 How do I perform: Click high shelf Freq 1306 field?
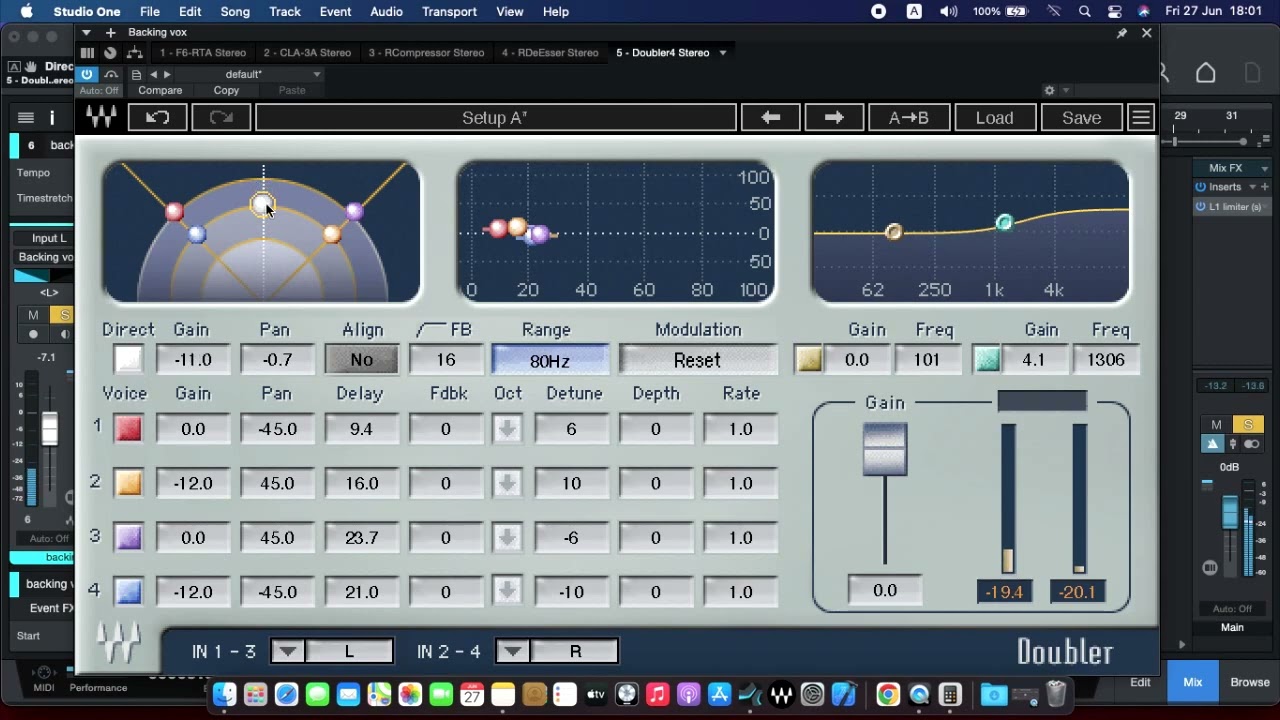(x=1106, y=360)
